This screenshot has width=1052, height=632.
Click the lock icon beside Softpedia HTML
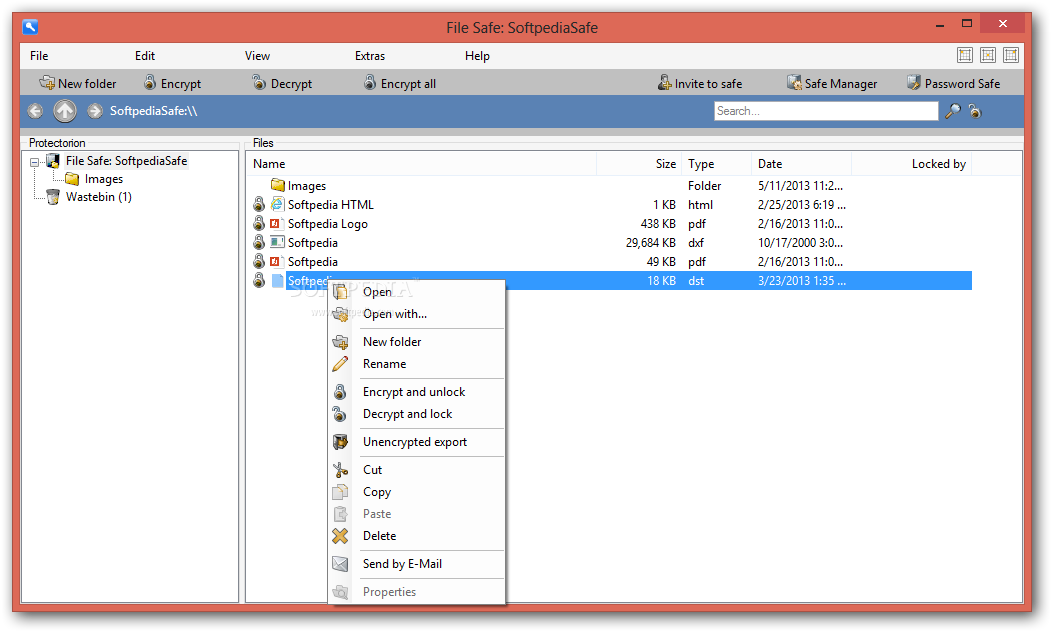coord(259,204)
